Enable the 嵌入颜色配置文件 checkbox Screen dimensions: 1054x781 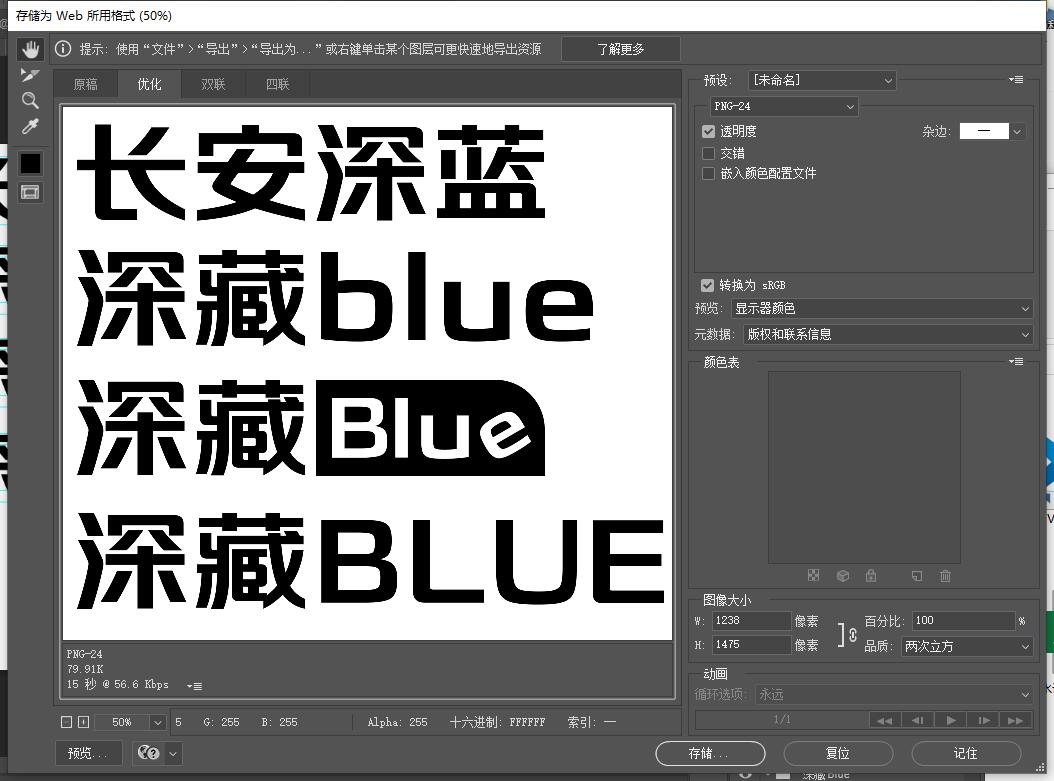[708, 173]
